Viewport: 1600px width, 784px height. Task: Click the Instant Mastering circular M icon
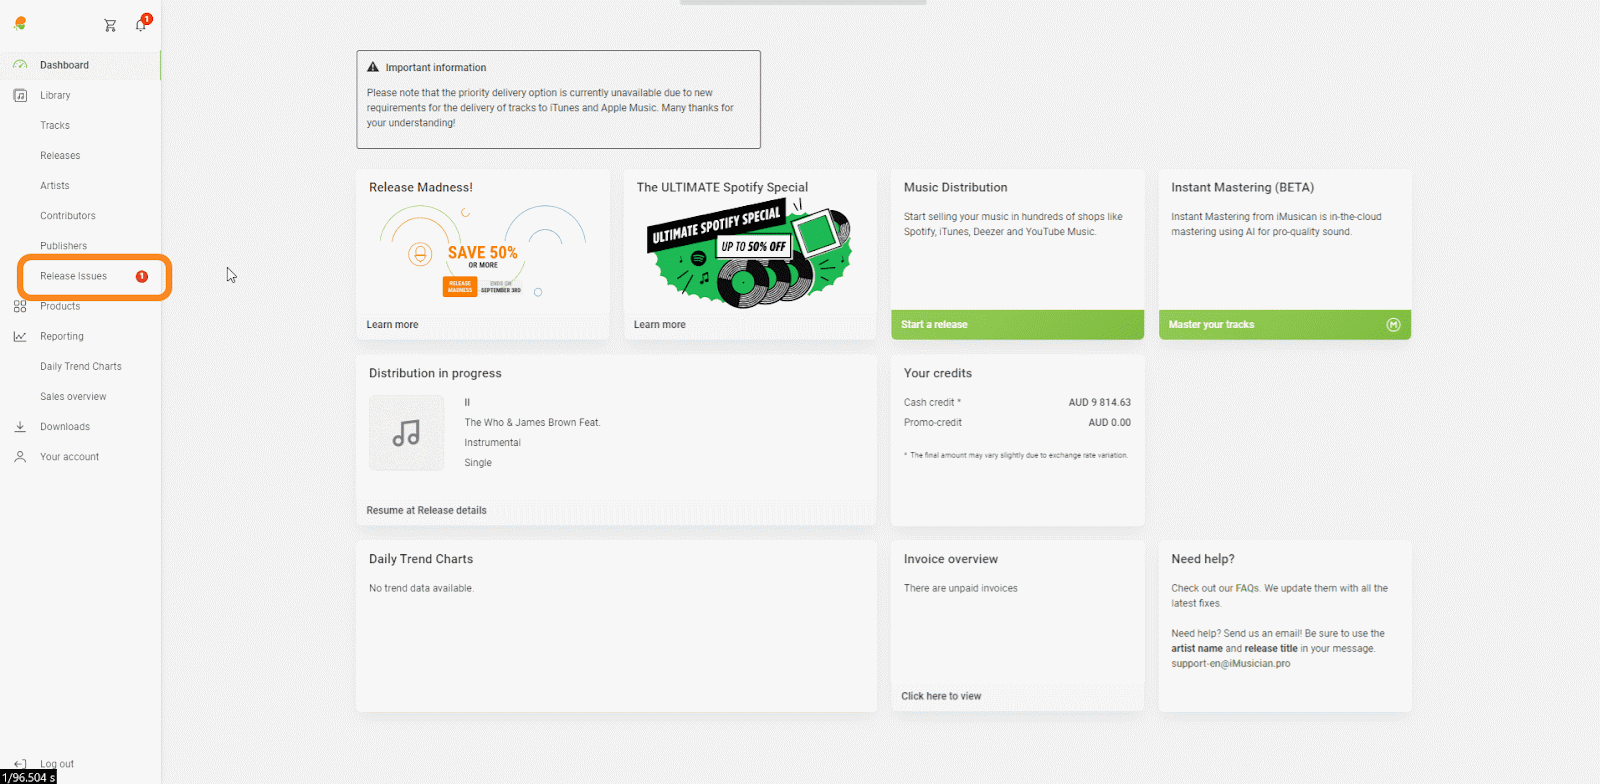tap(1393, 324)
